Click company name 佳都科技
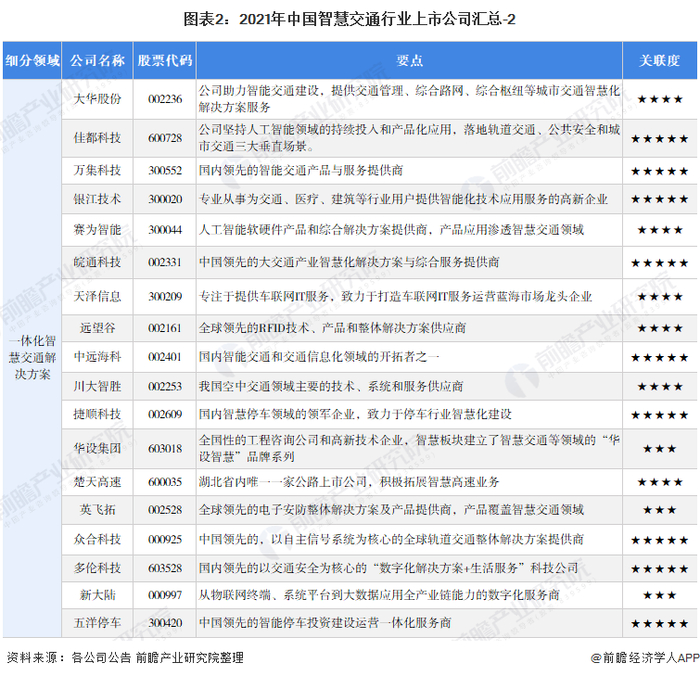Screen dimensions: 700x677 coord(97,138)
